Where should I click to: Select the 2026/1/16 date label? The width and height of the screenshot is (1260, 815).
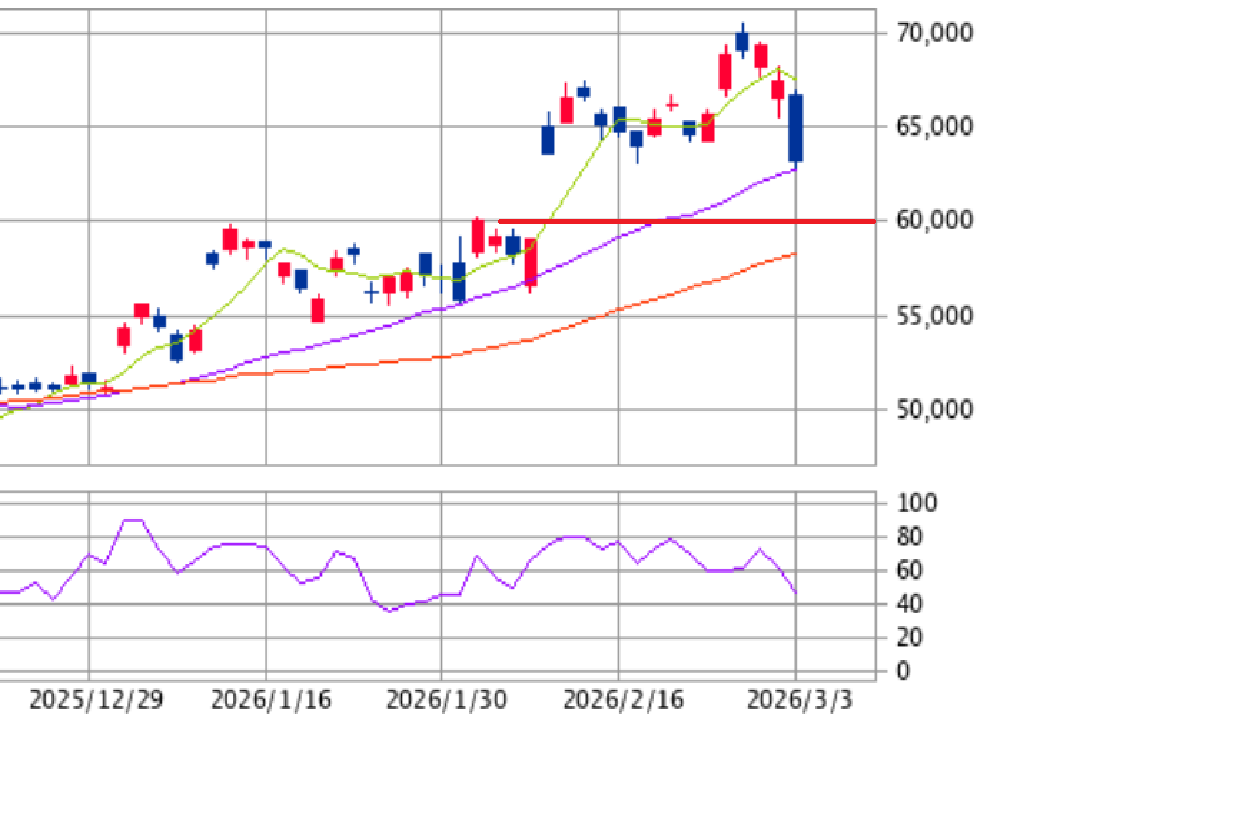click(x=270, y=700)
